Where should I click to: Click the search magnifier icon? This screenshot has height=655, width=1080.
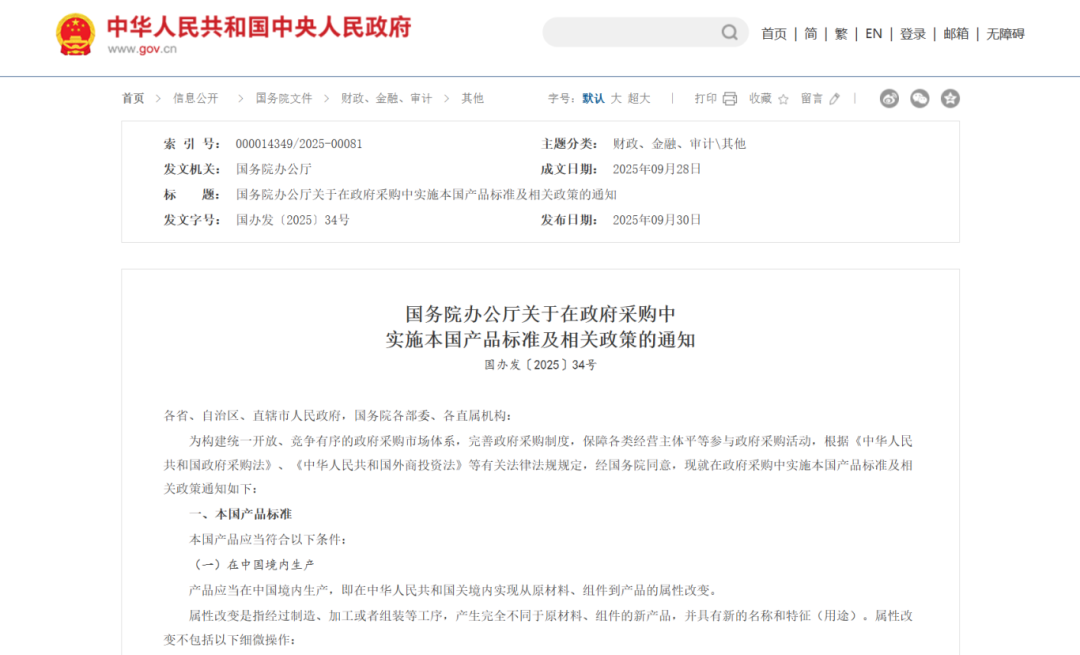[730, 32]
